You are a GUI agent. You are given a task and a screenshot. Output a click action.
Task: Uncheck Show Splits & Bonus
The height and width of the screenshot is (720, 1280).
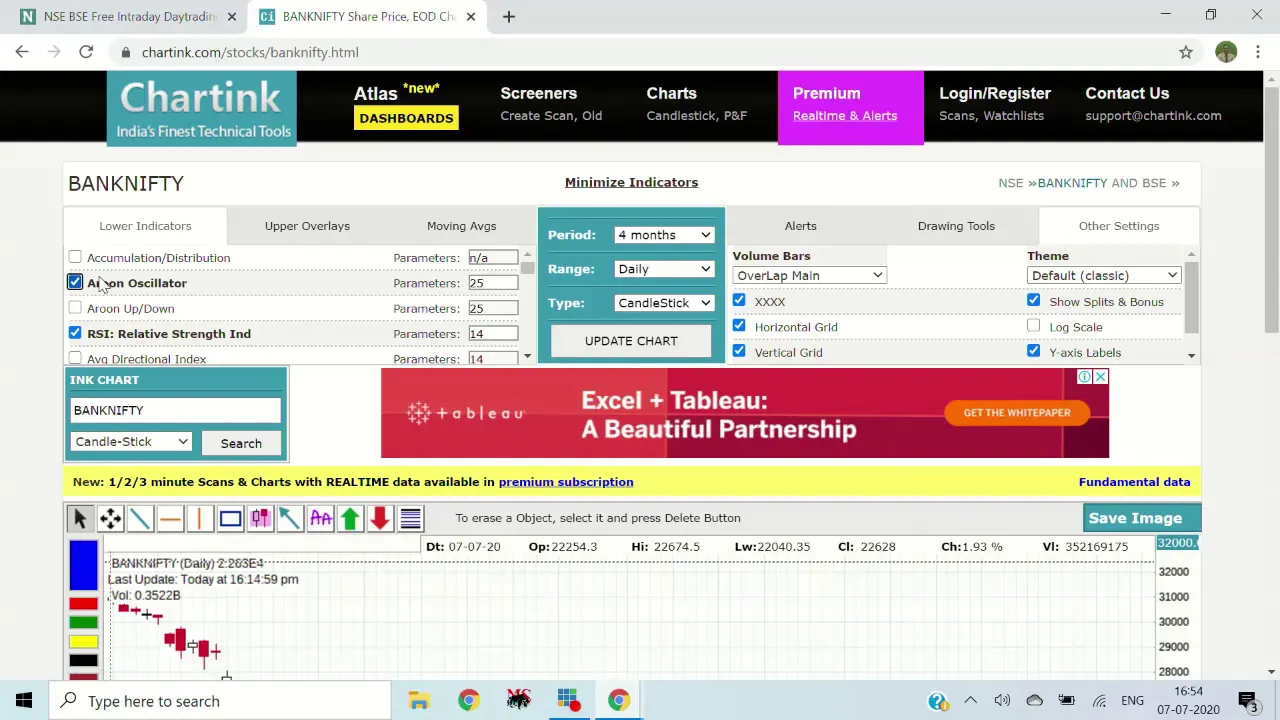1033,300
